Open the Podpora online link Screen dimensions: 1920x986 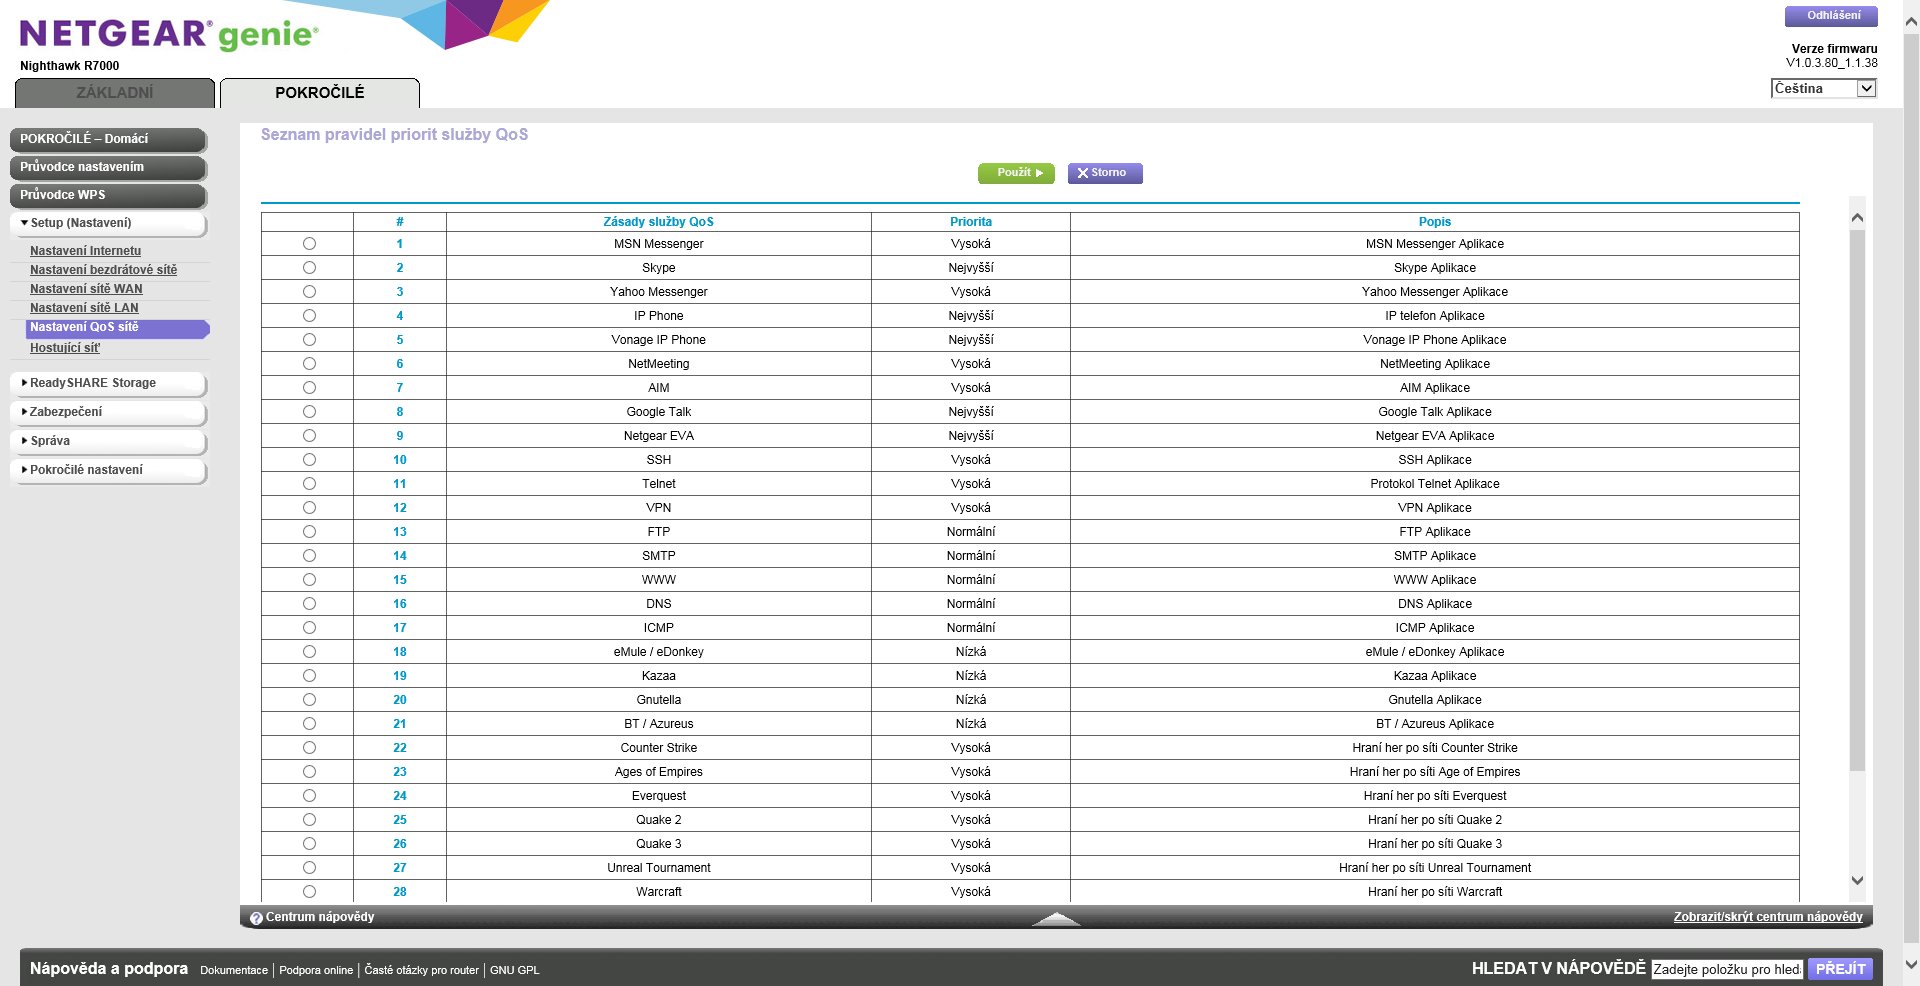click(316, 970)
